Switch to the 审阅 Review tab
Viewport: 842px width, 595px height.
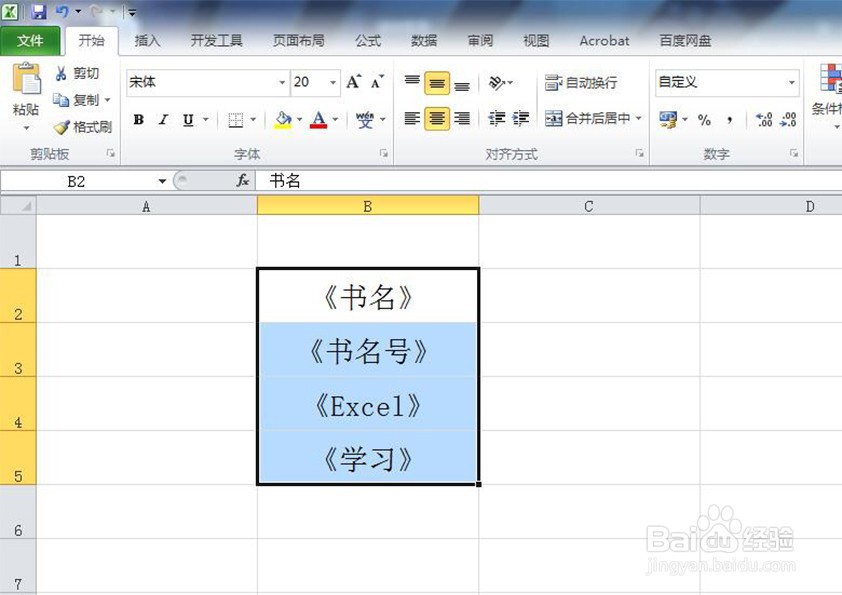[480, 41]
